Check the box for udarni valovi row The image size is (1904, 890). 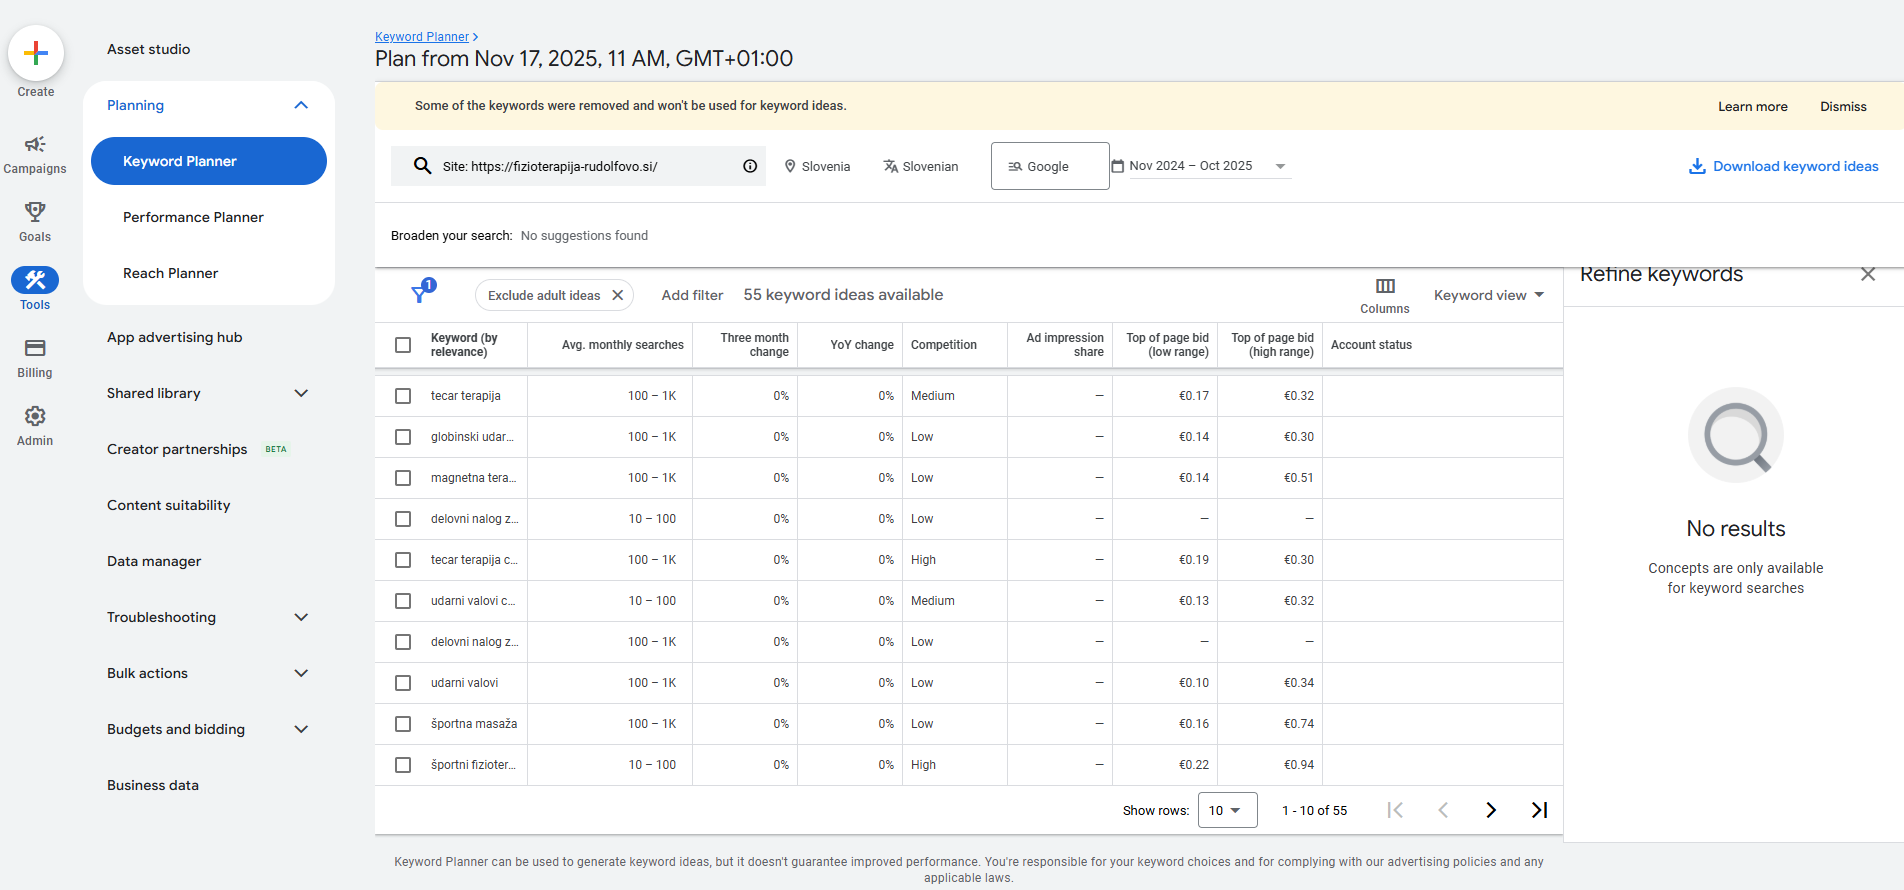click(403, 683)
